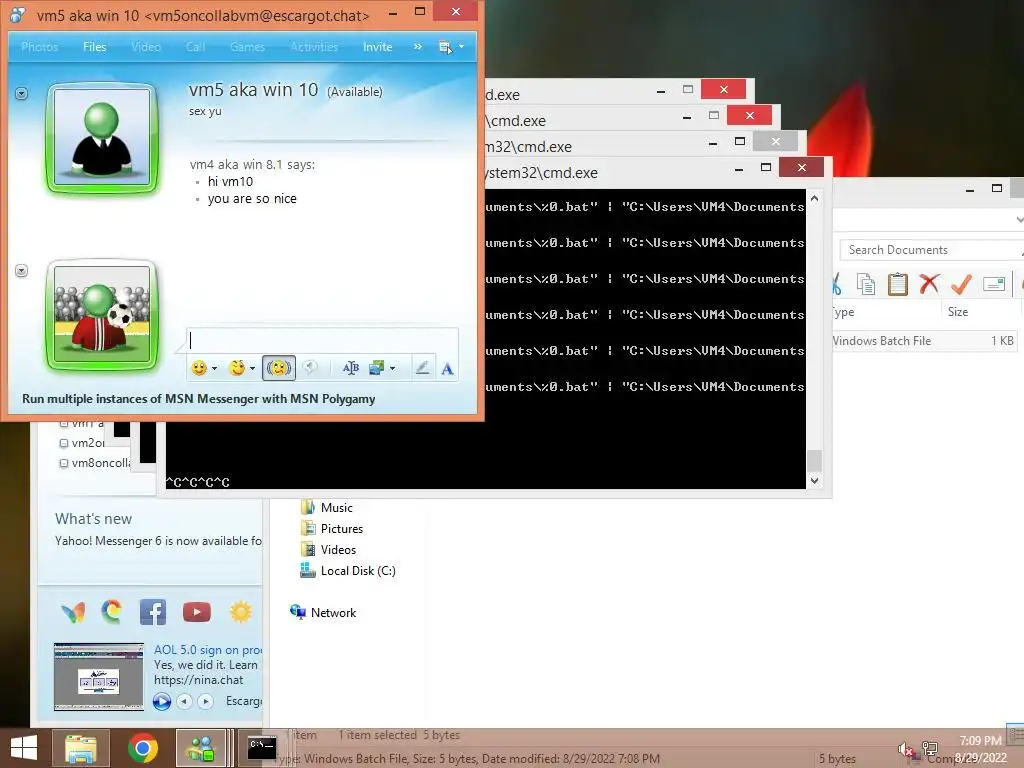Viewport: 1024px width, 768px height.
Task: Click the cmd window scroll down arrow
Action: pos(814,481)
